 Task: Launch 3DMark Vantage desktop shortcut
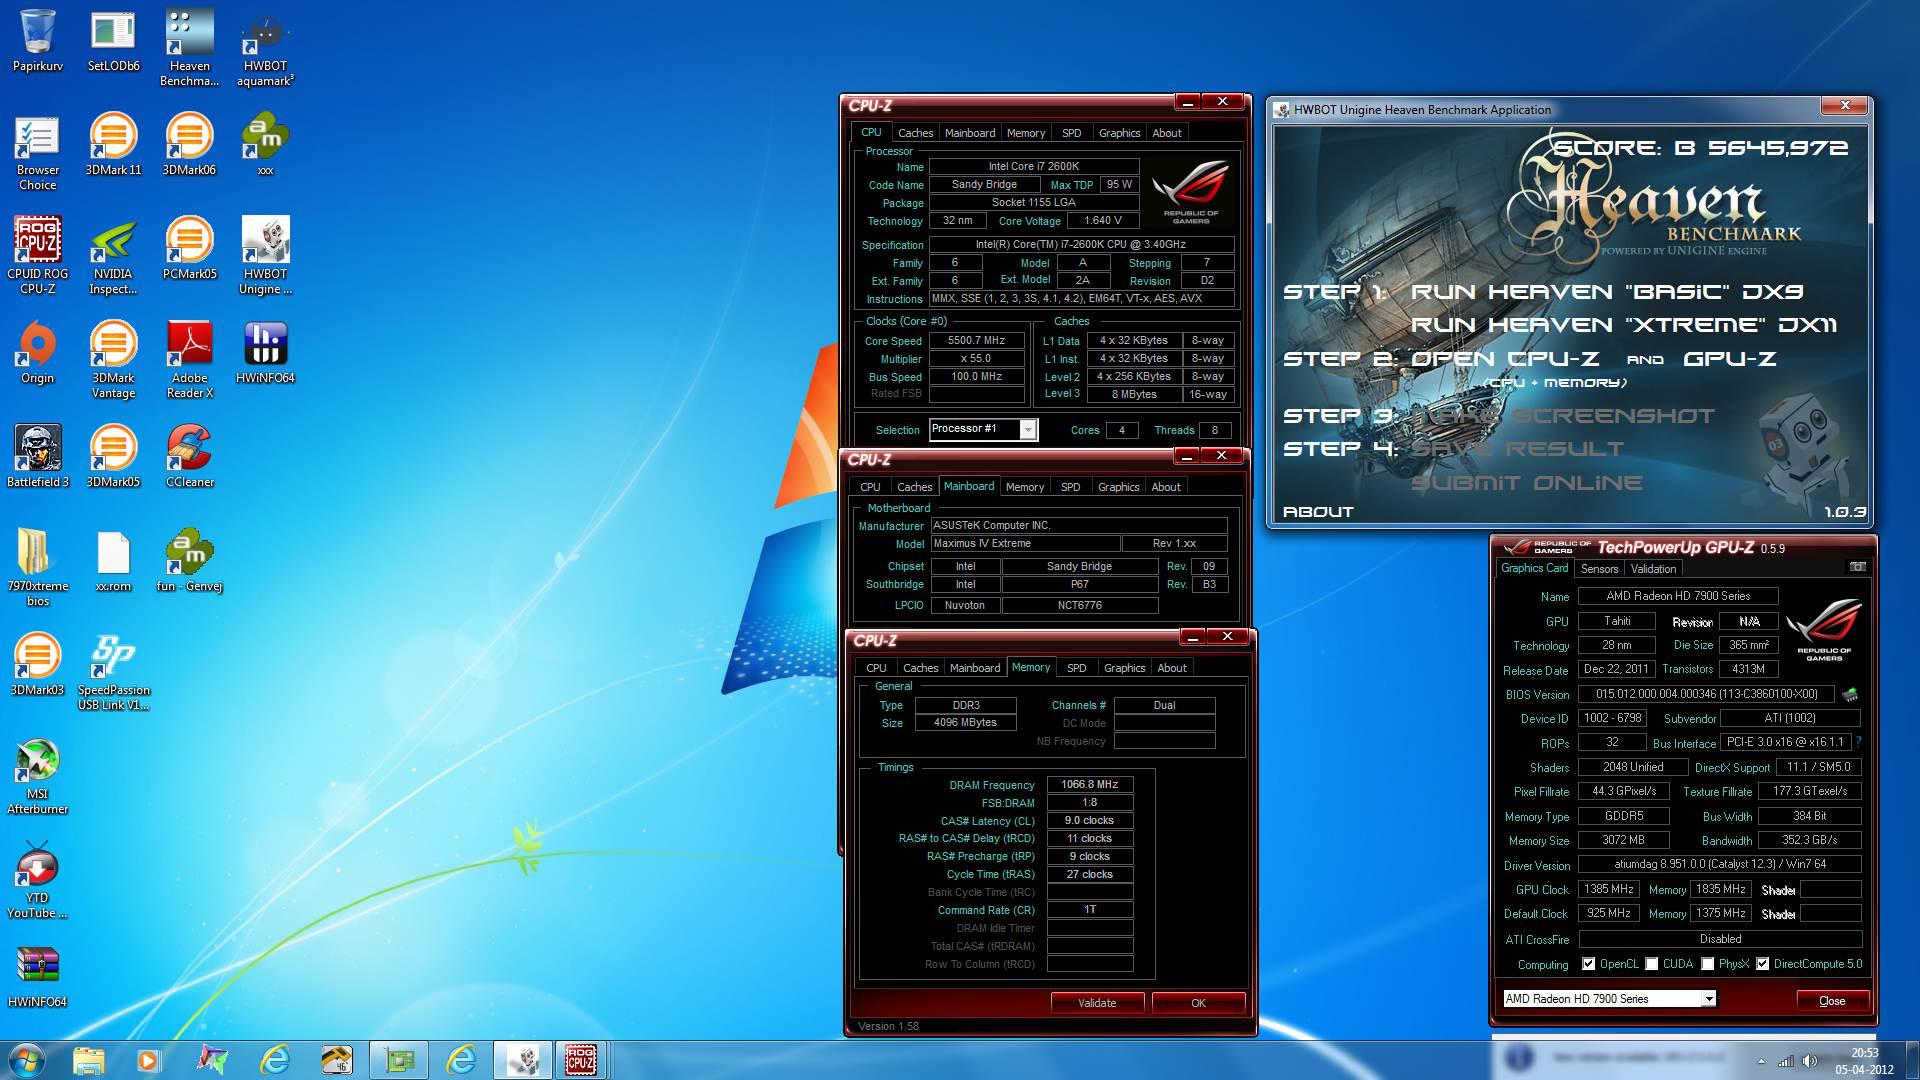click(113, 360)
